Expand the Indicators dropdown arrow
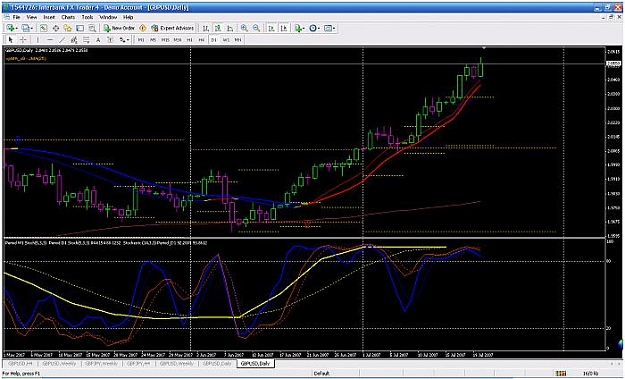The image size is (625, 379). pyautogui.click(x=303, y=28)
